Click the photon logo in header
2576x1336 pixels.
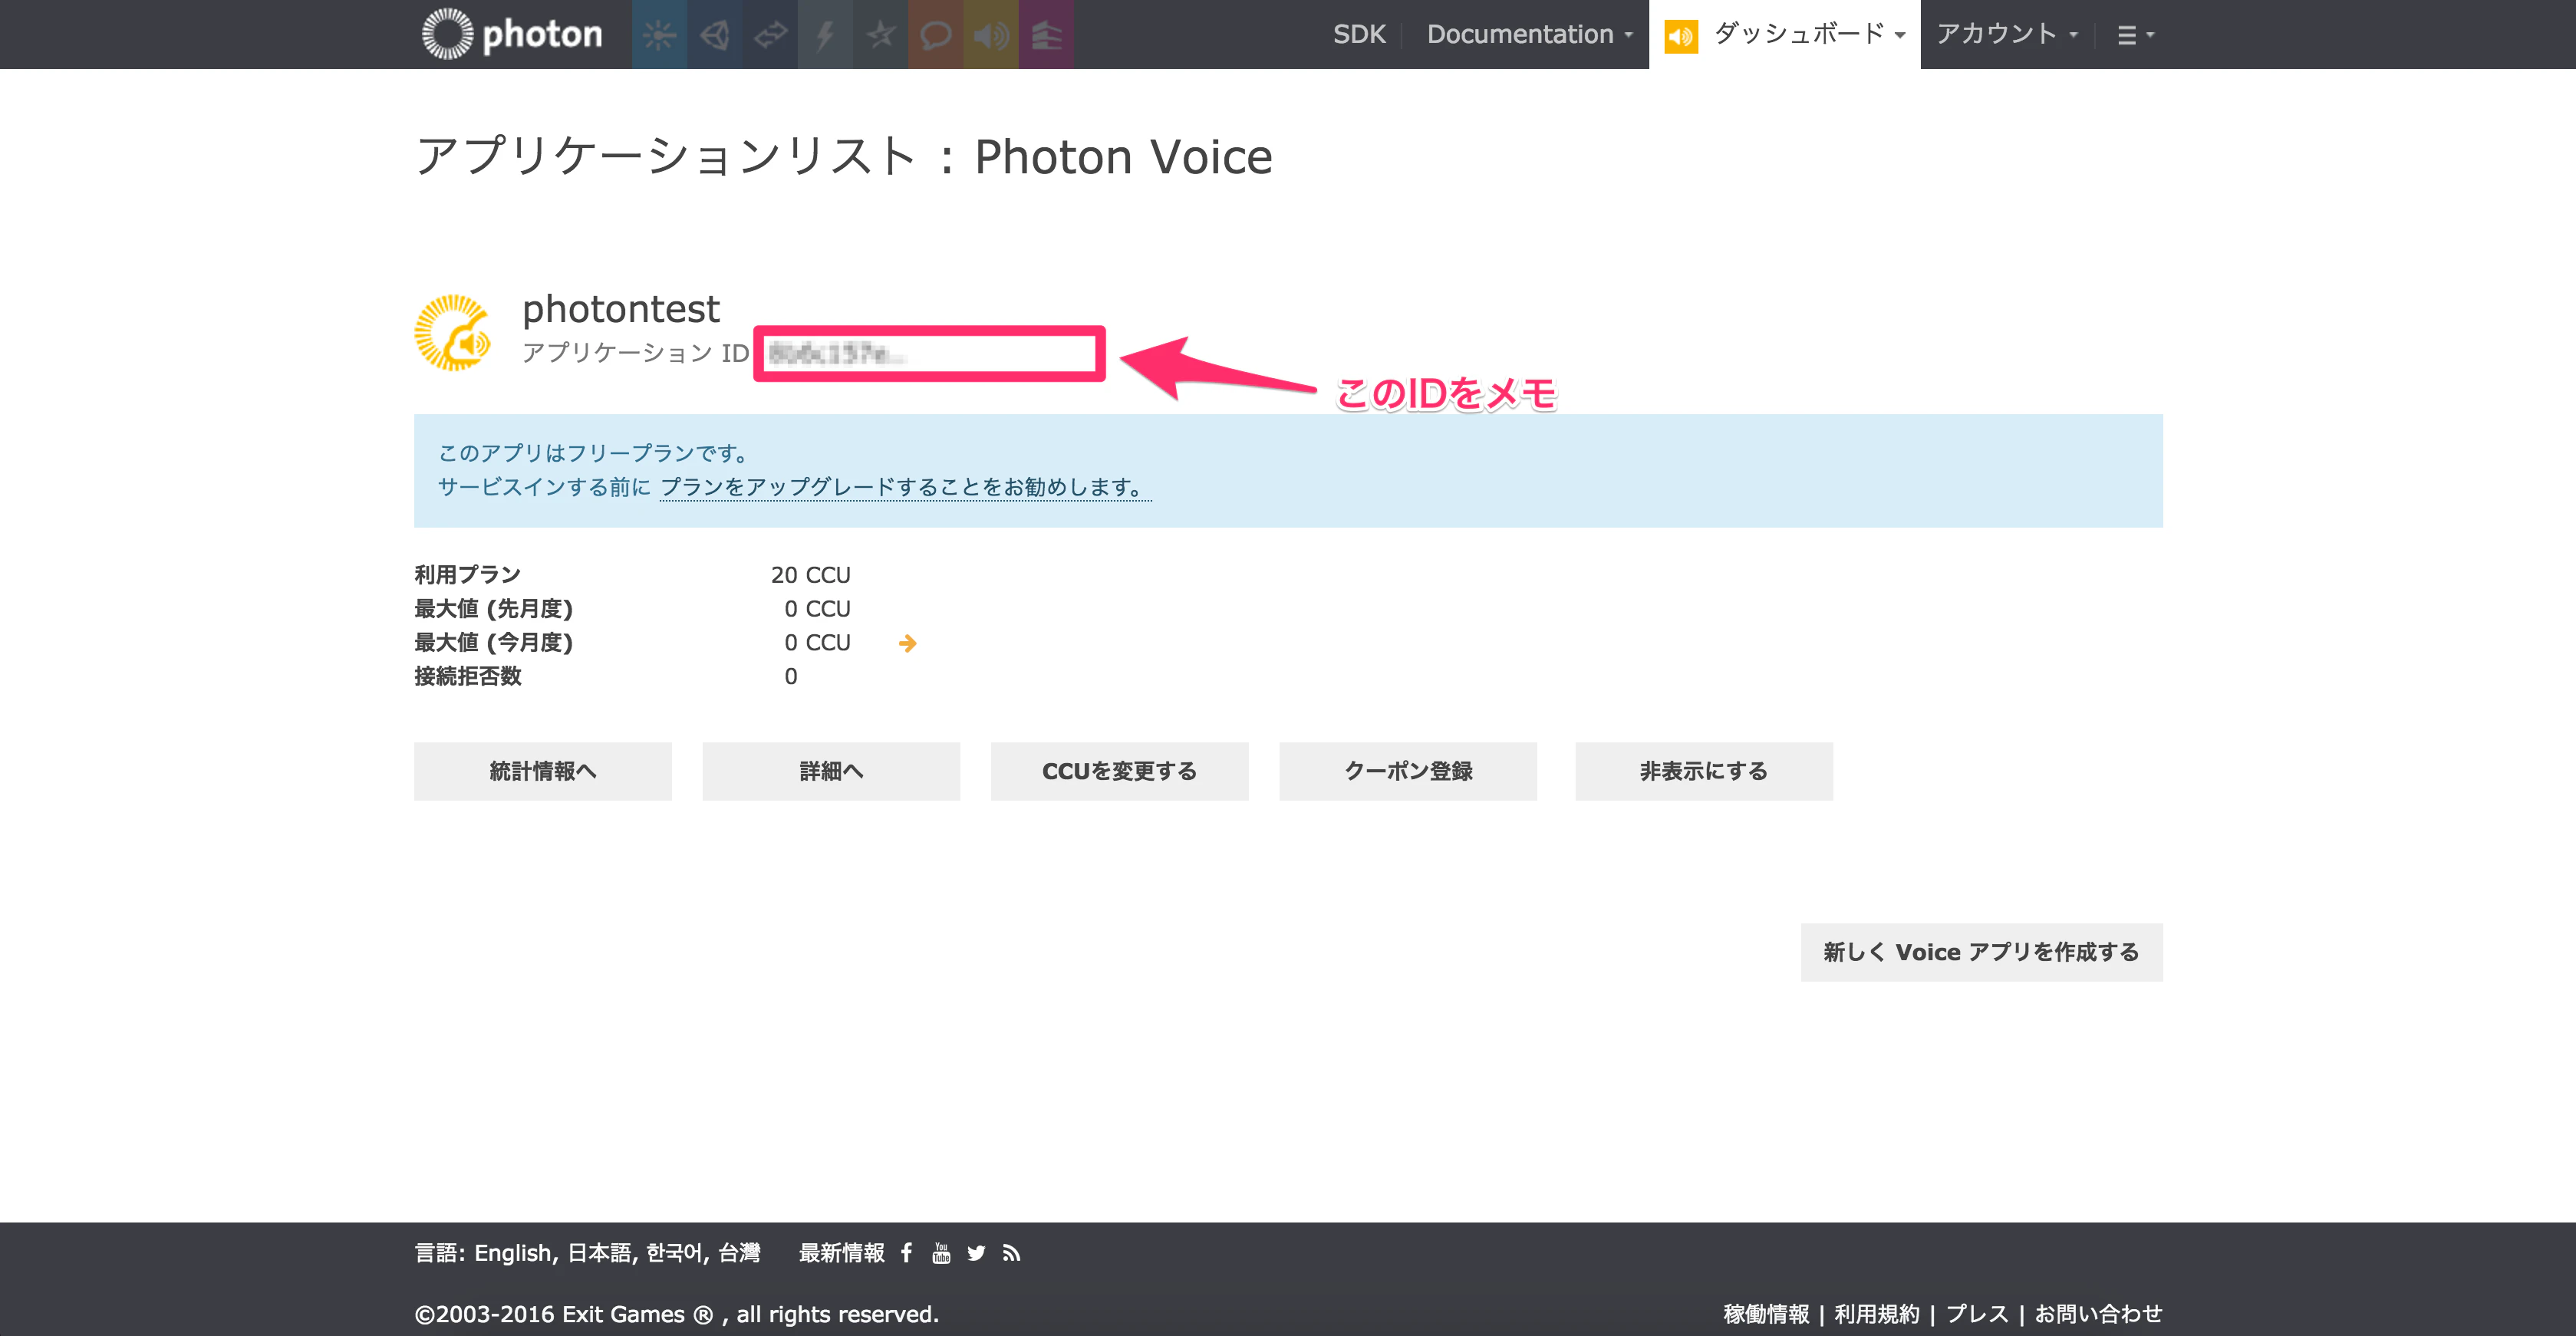[x=512, y=34]
